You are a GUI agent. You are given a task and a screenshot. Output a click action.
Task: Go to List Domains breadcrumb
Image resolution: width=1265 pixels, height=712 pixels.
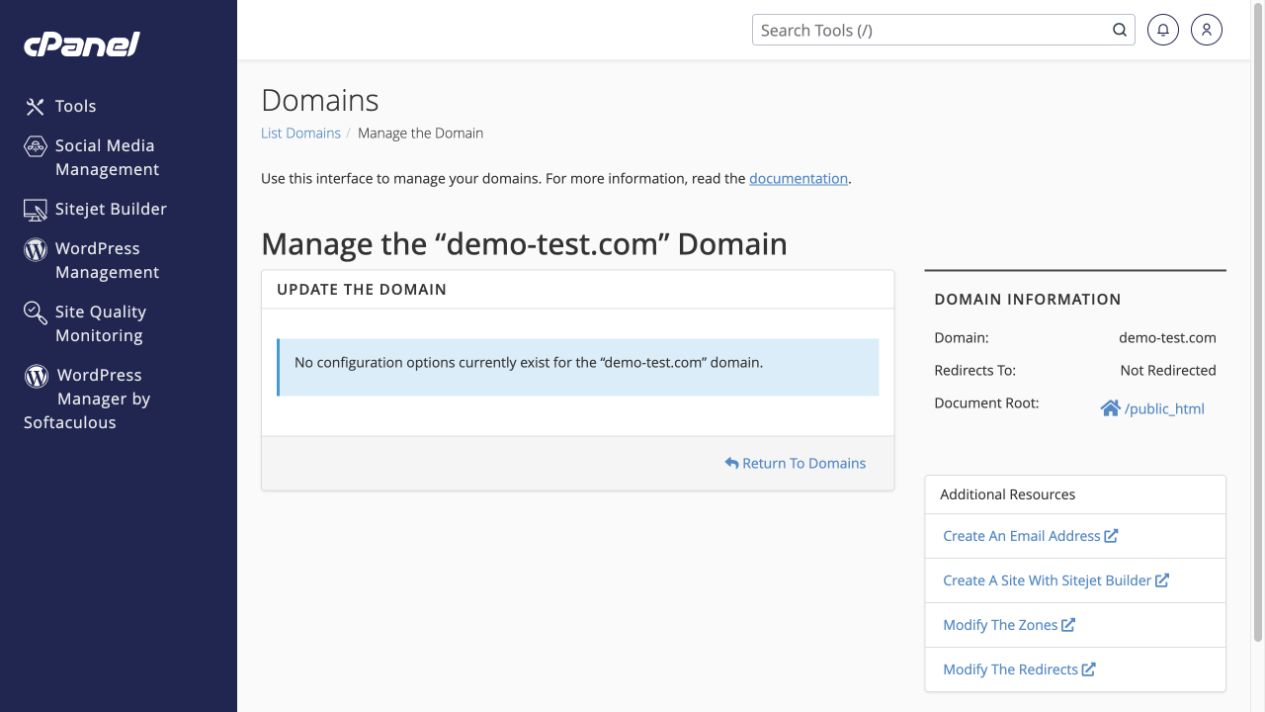click(x=301, y=133)
